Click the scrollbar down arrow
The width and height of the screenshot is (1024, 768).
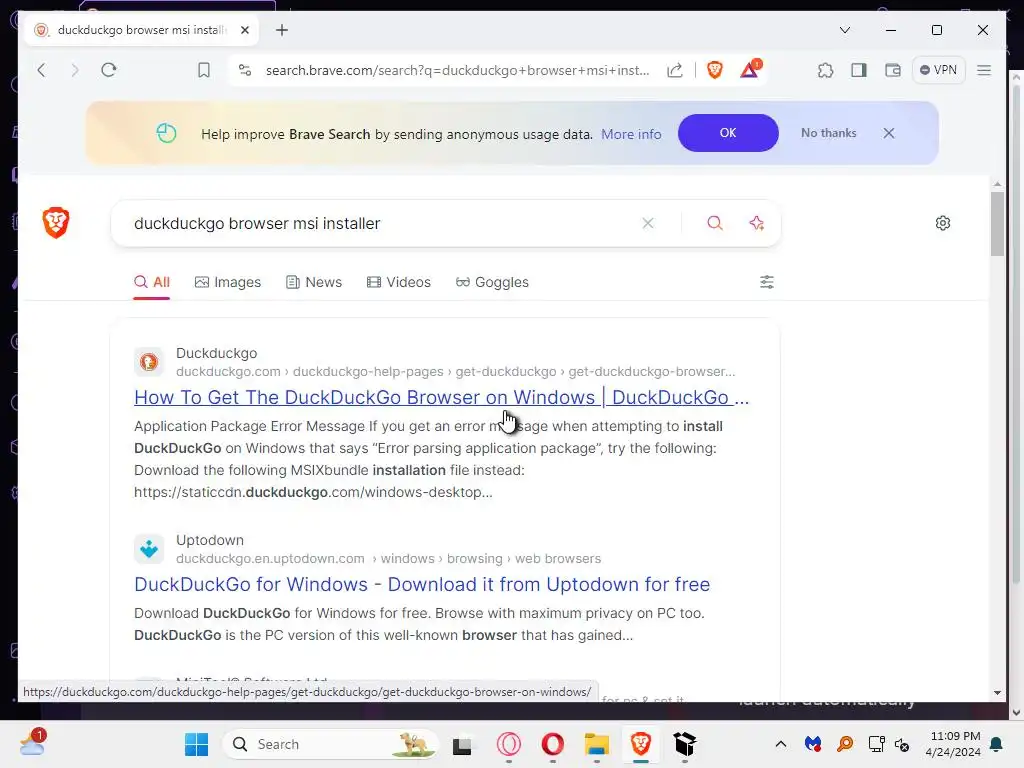[x=997, y=693]
